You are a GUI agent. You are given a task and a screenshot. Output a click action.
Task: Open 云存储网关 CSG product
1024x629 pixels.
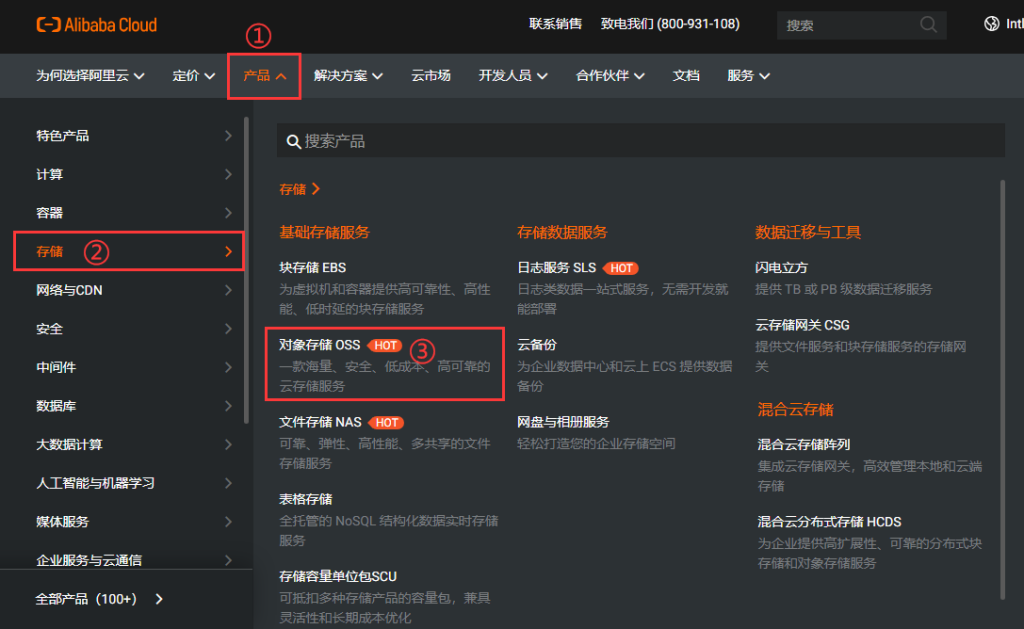coord(802,325)
